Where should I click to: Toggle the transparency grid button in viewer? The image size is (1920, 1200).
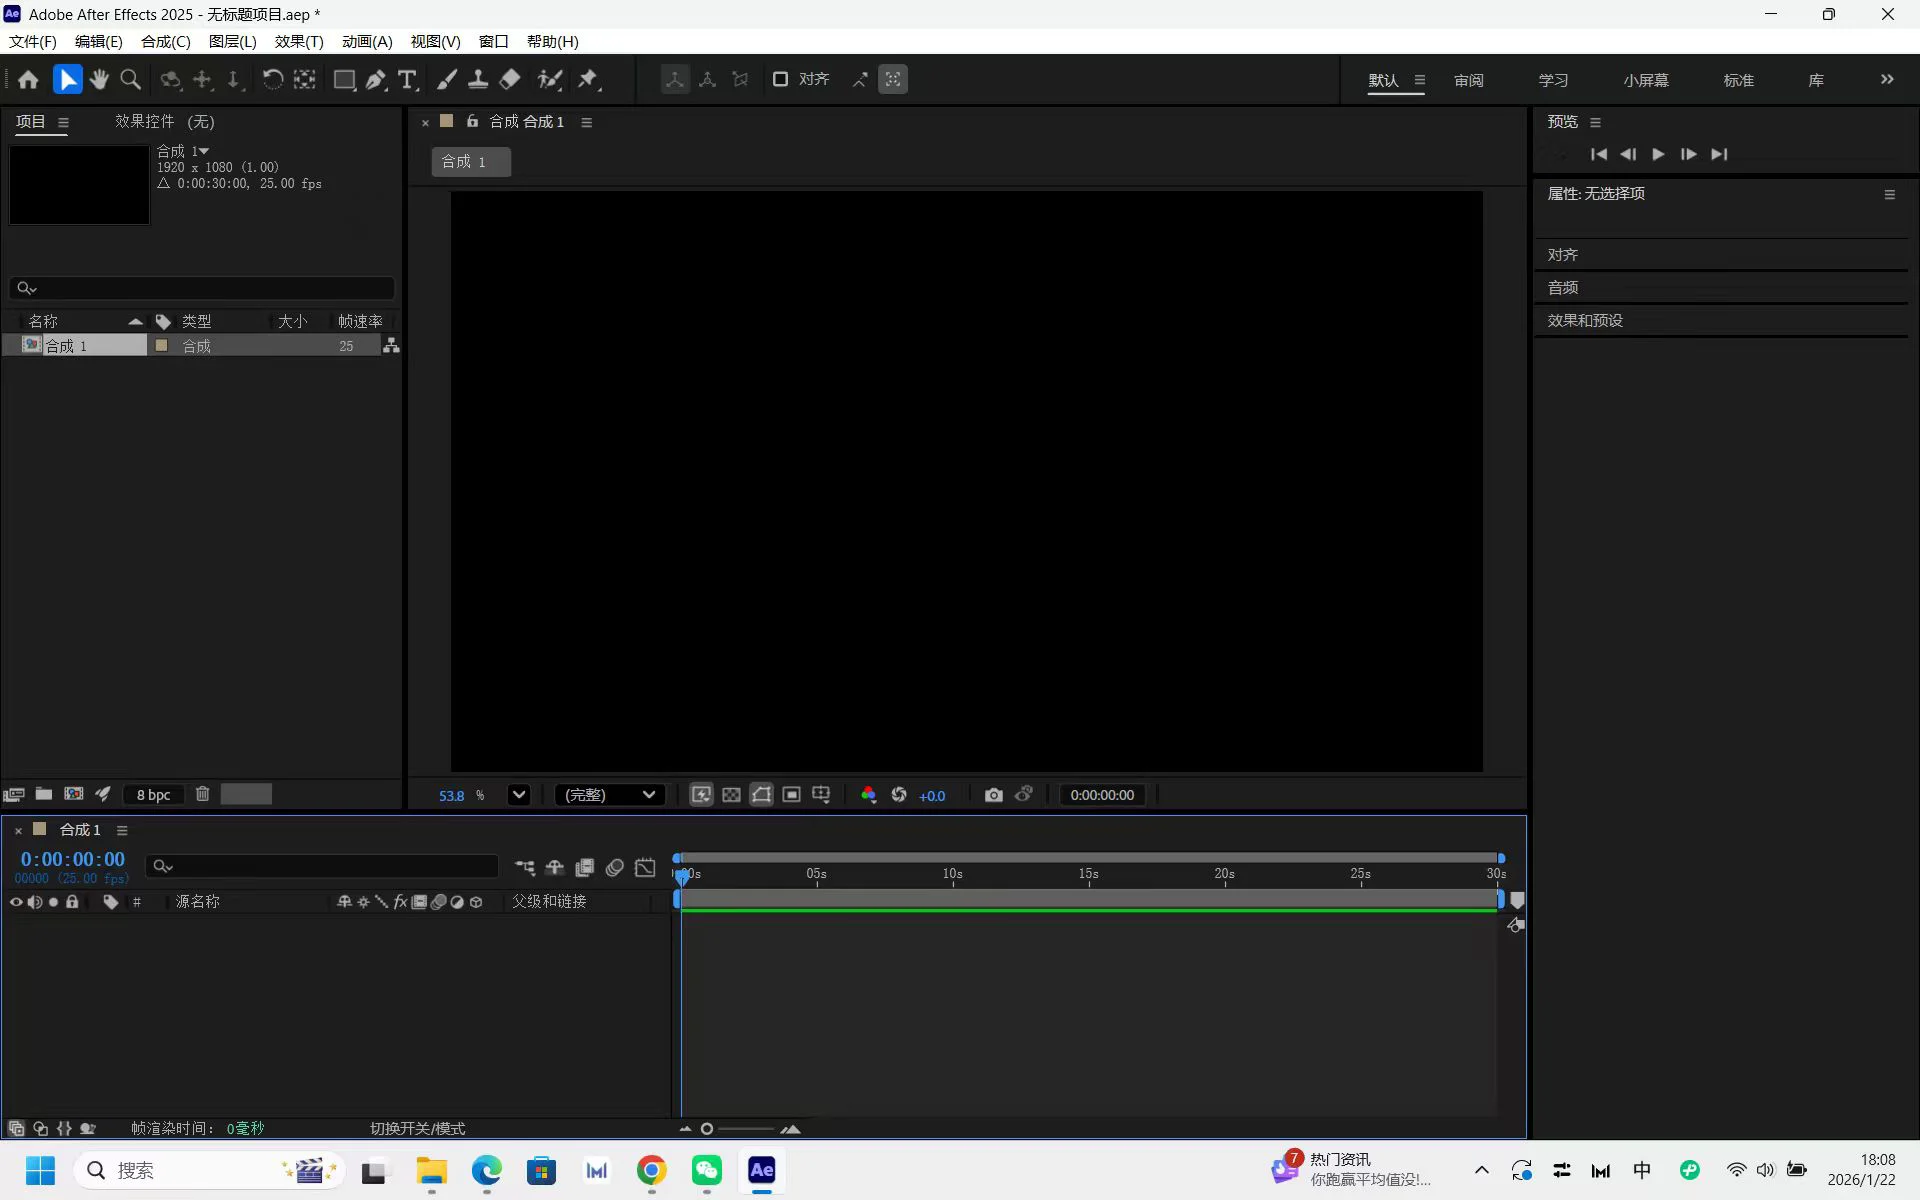coord(731,795)
